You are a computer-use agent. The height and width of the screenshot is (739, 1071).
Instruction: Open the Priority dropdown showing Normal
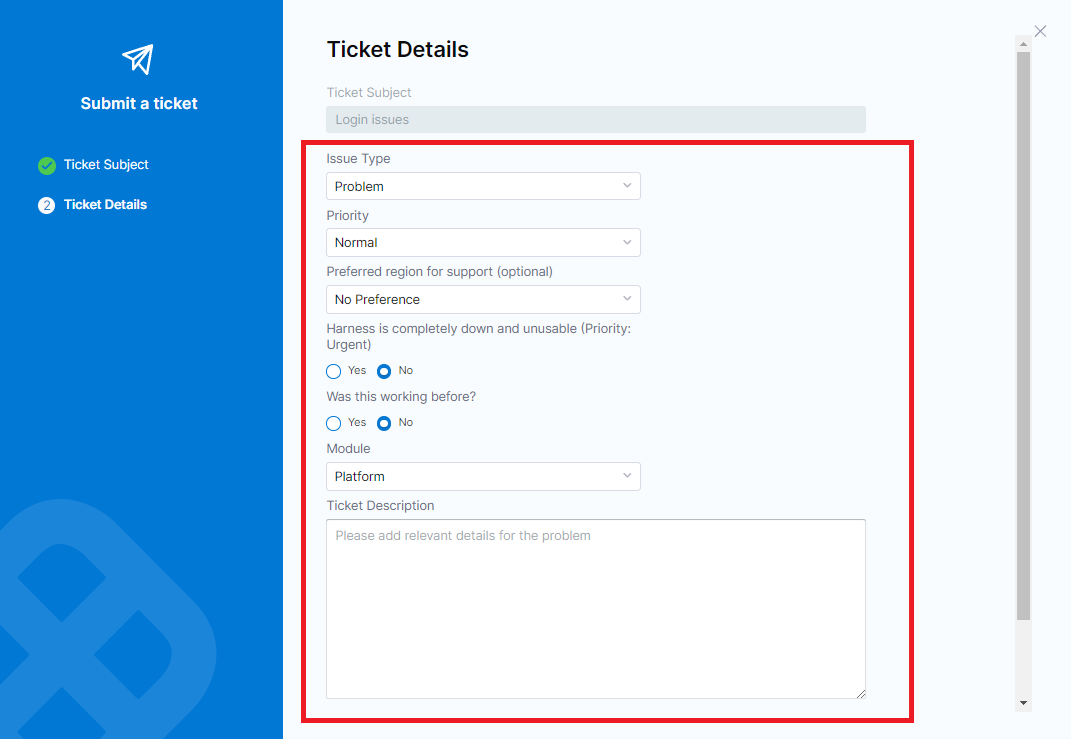(482, 243)
